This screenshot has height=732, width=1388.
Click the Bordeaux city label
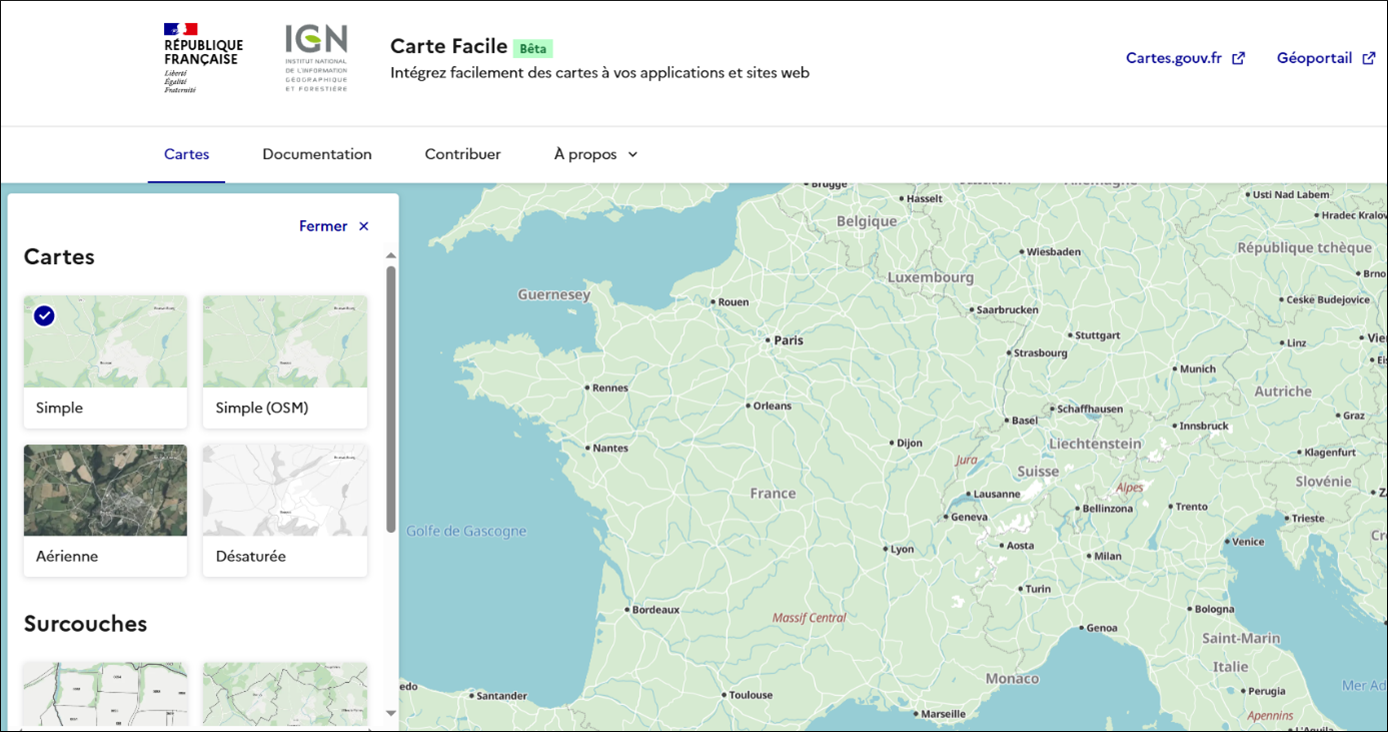click(655, 609)
